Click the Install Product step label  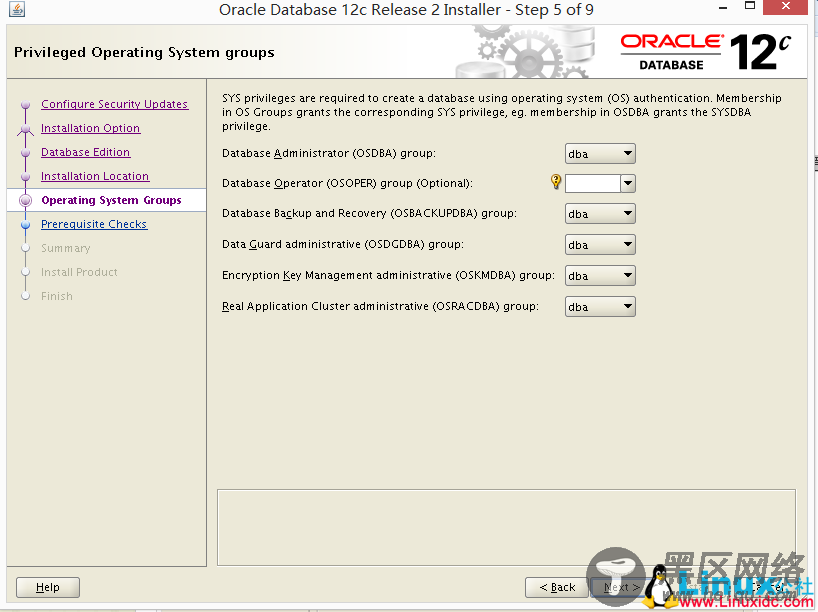pos(79,272)
